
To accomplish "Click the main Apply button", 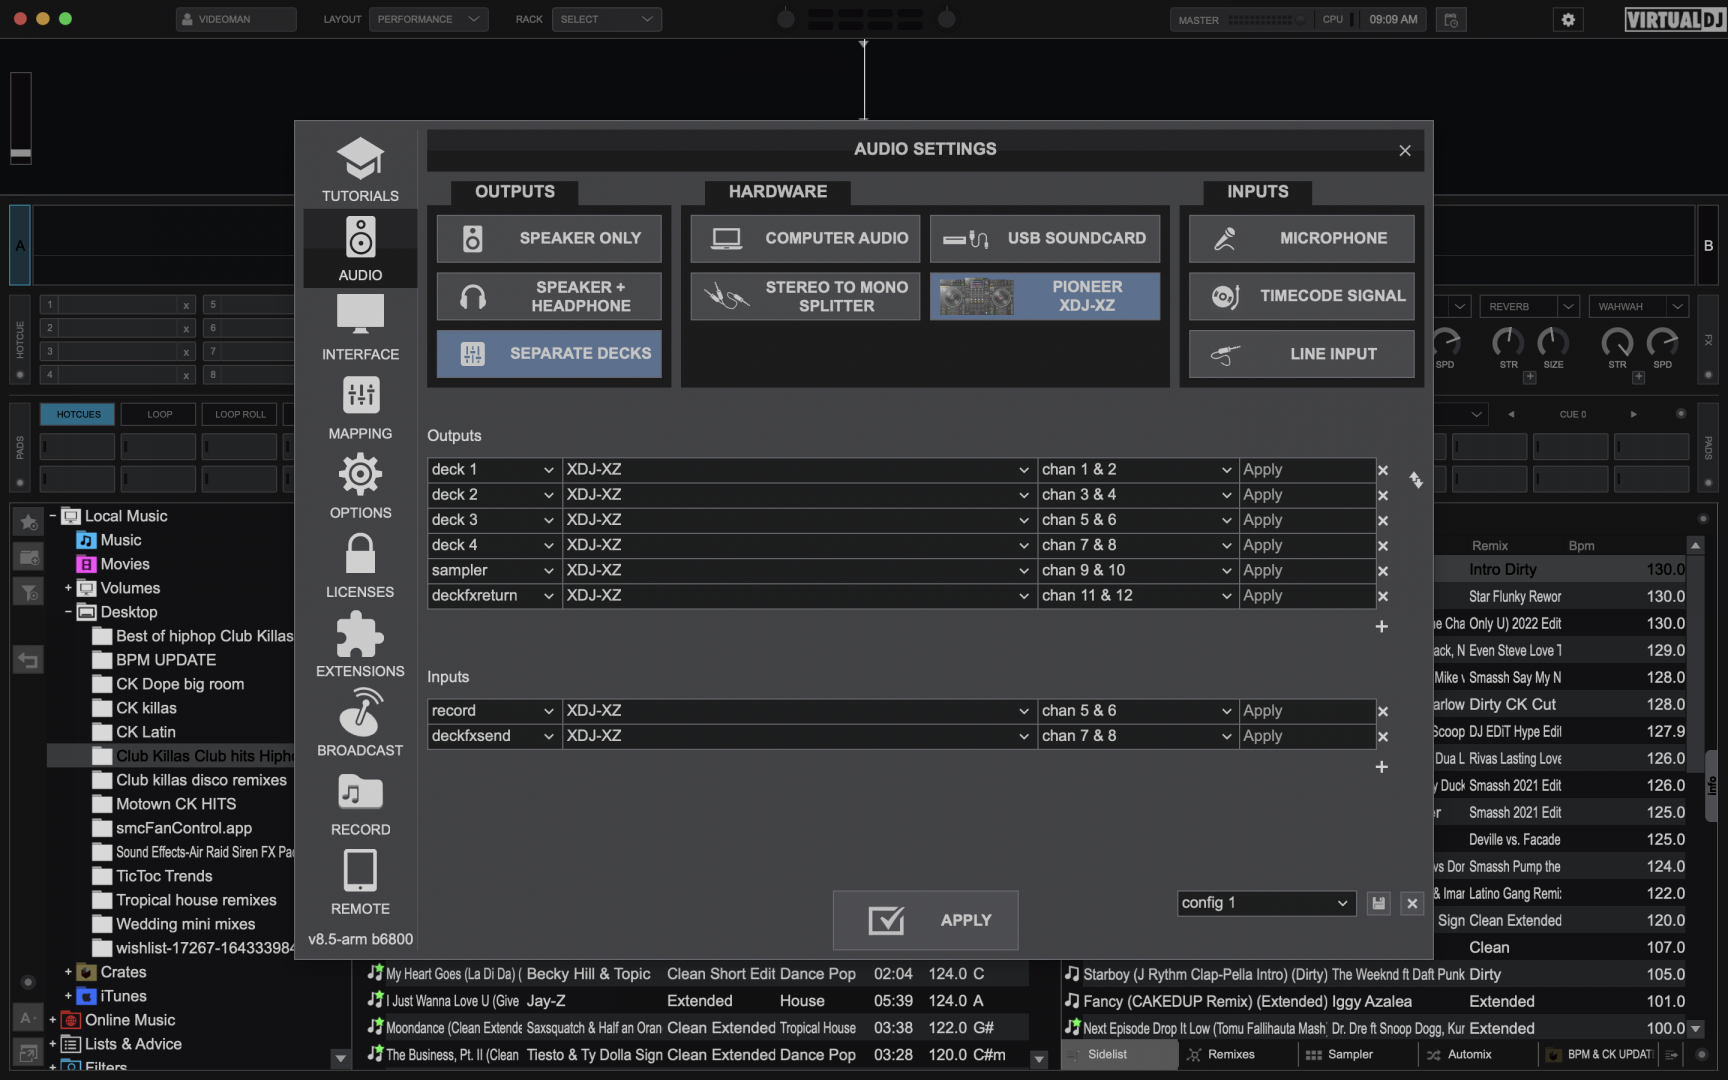I will [925, 920].
